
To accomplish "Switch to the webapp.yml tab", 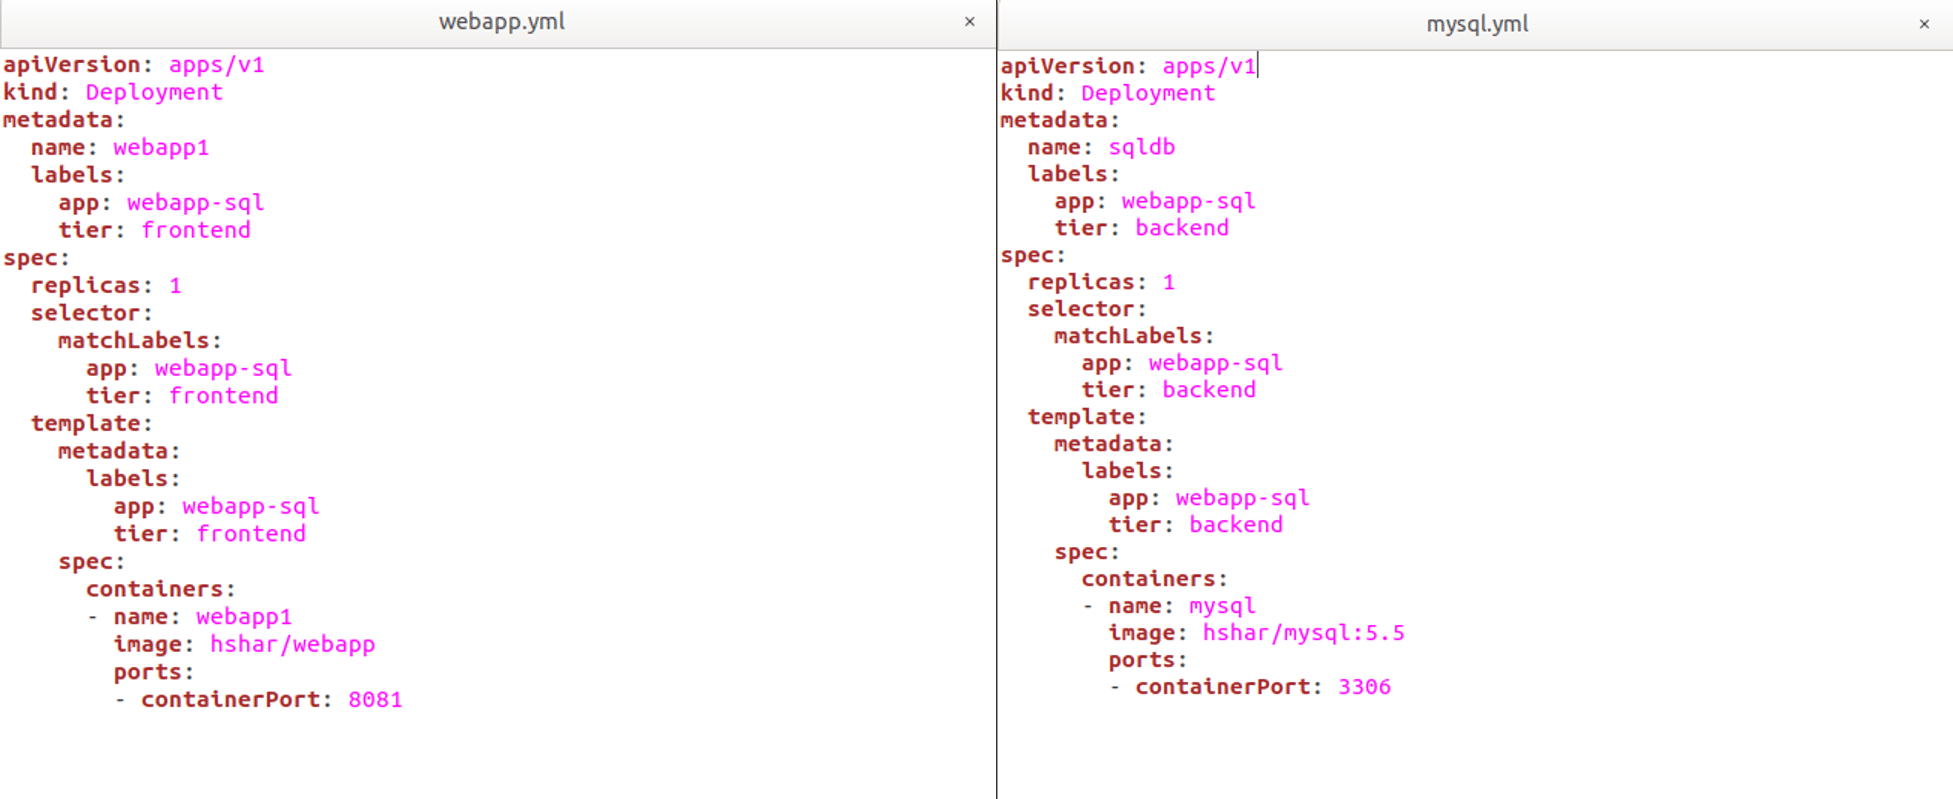I will tap(501, 22).
